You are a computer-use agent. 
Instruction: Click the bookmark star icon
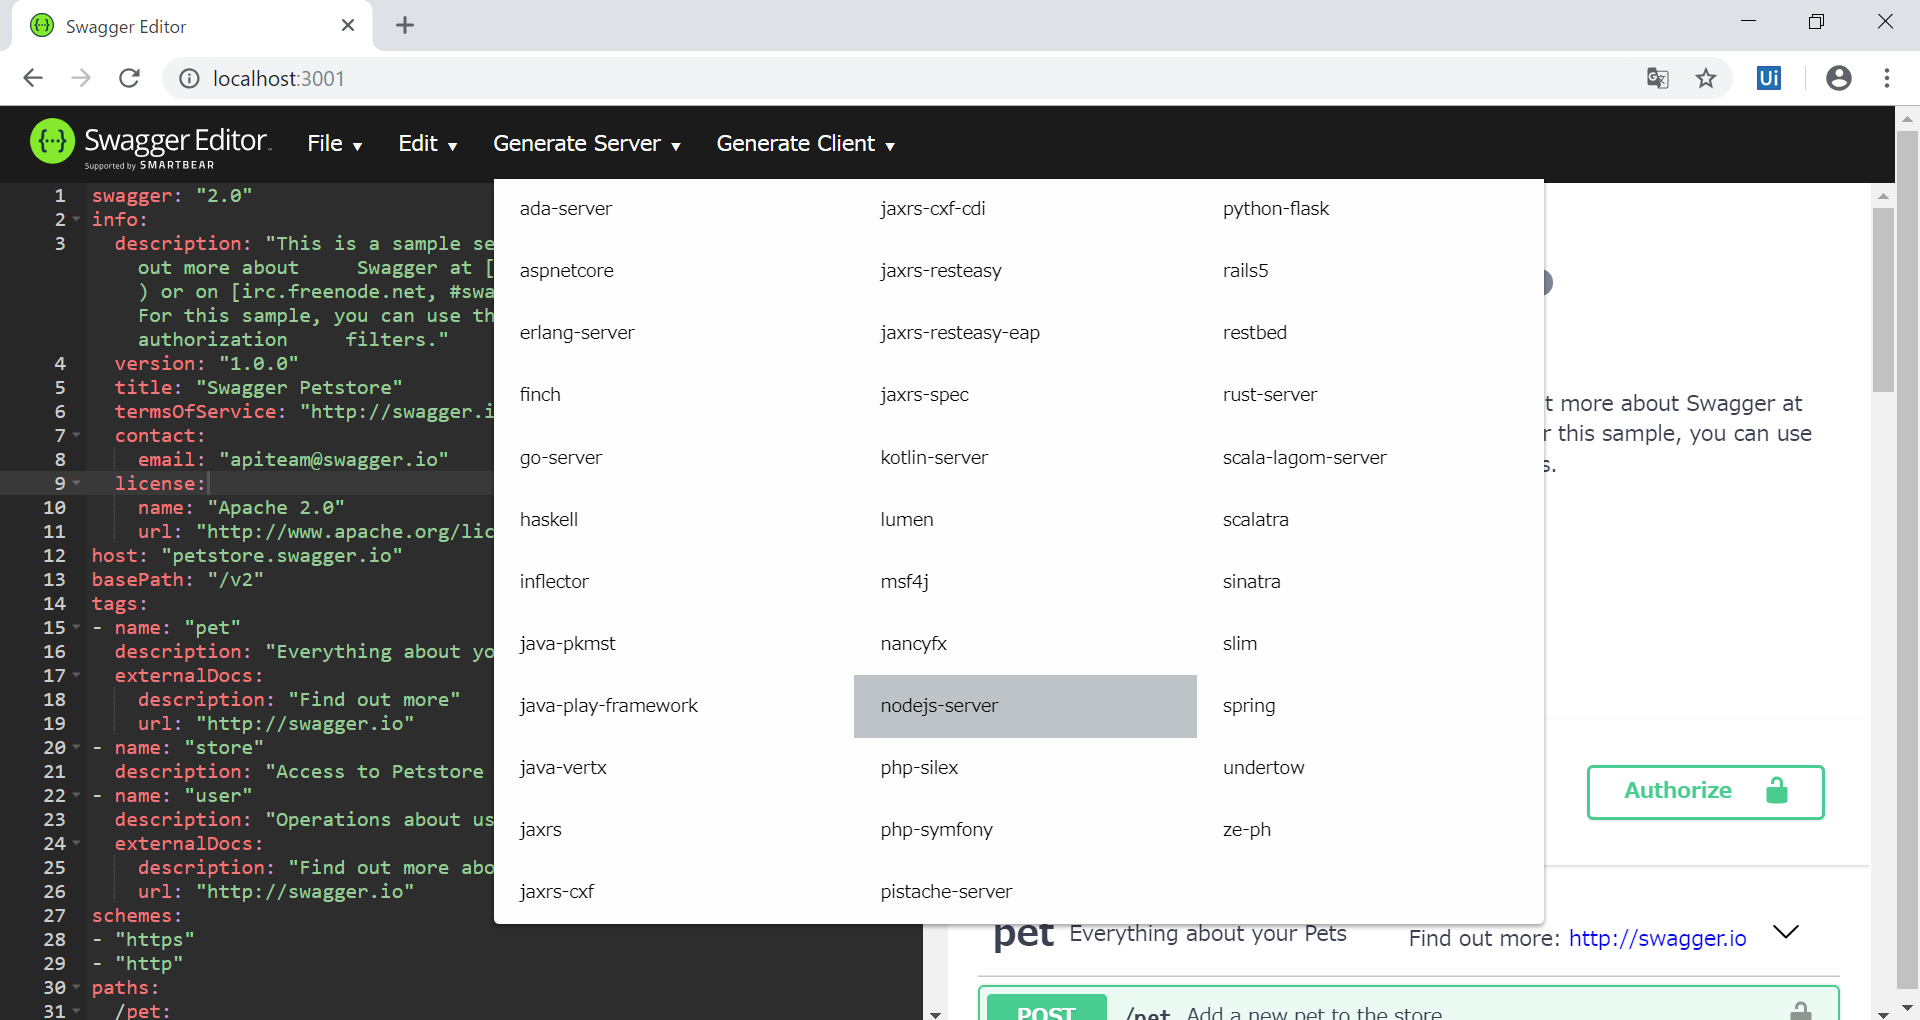(x=1706, y=78)
